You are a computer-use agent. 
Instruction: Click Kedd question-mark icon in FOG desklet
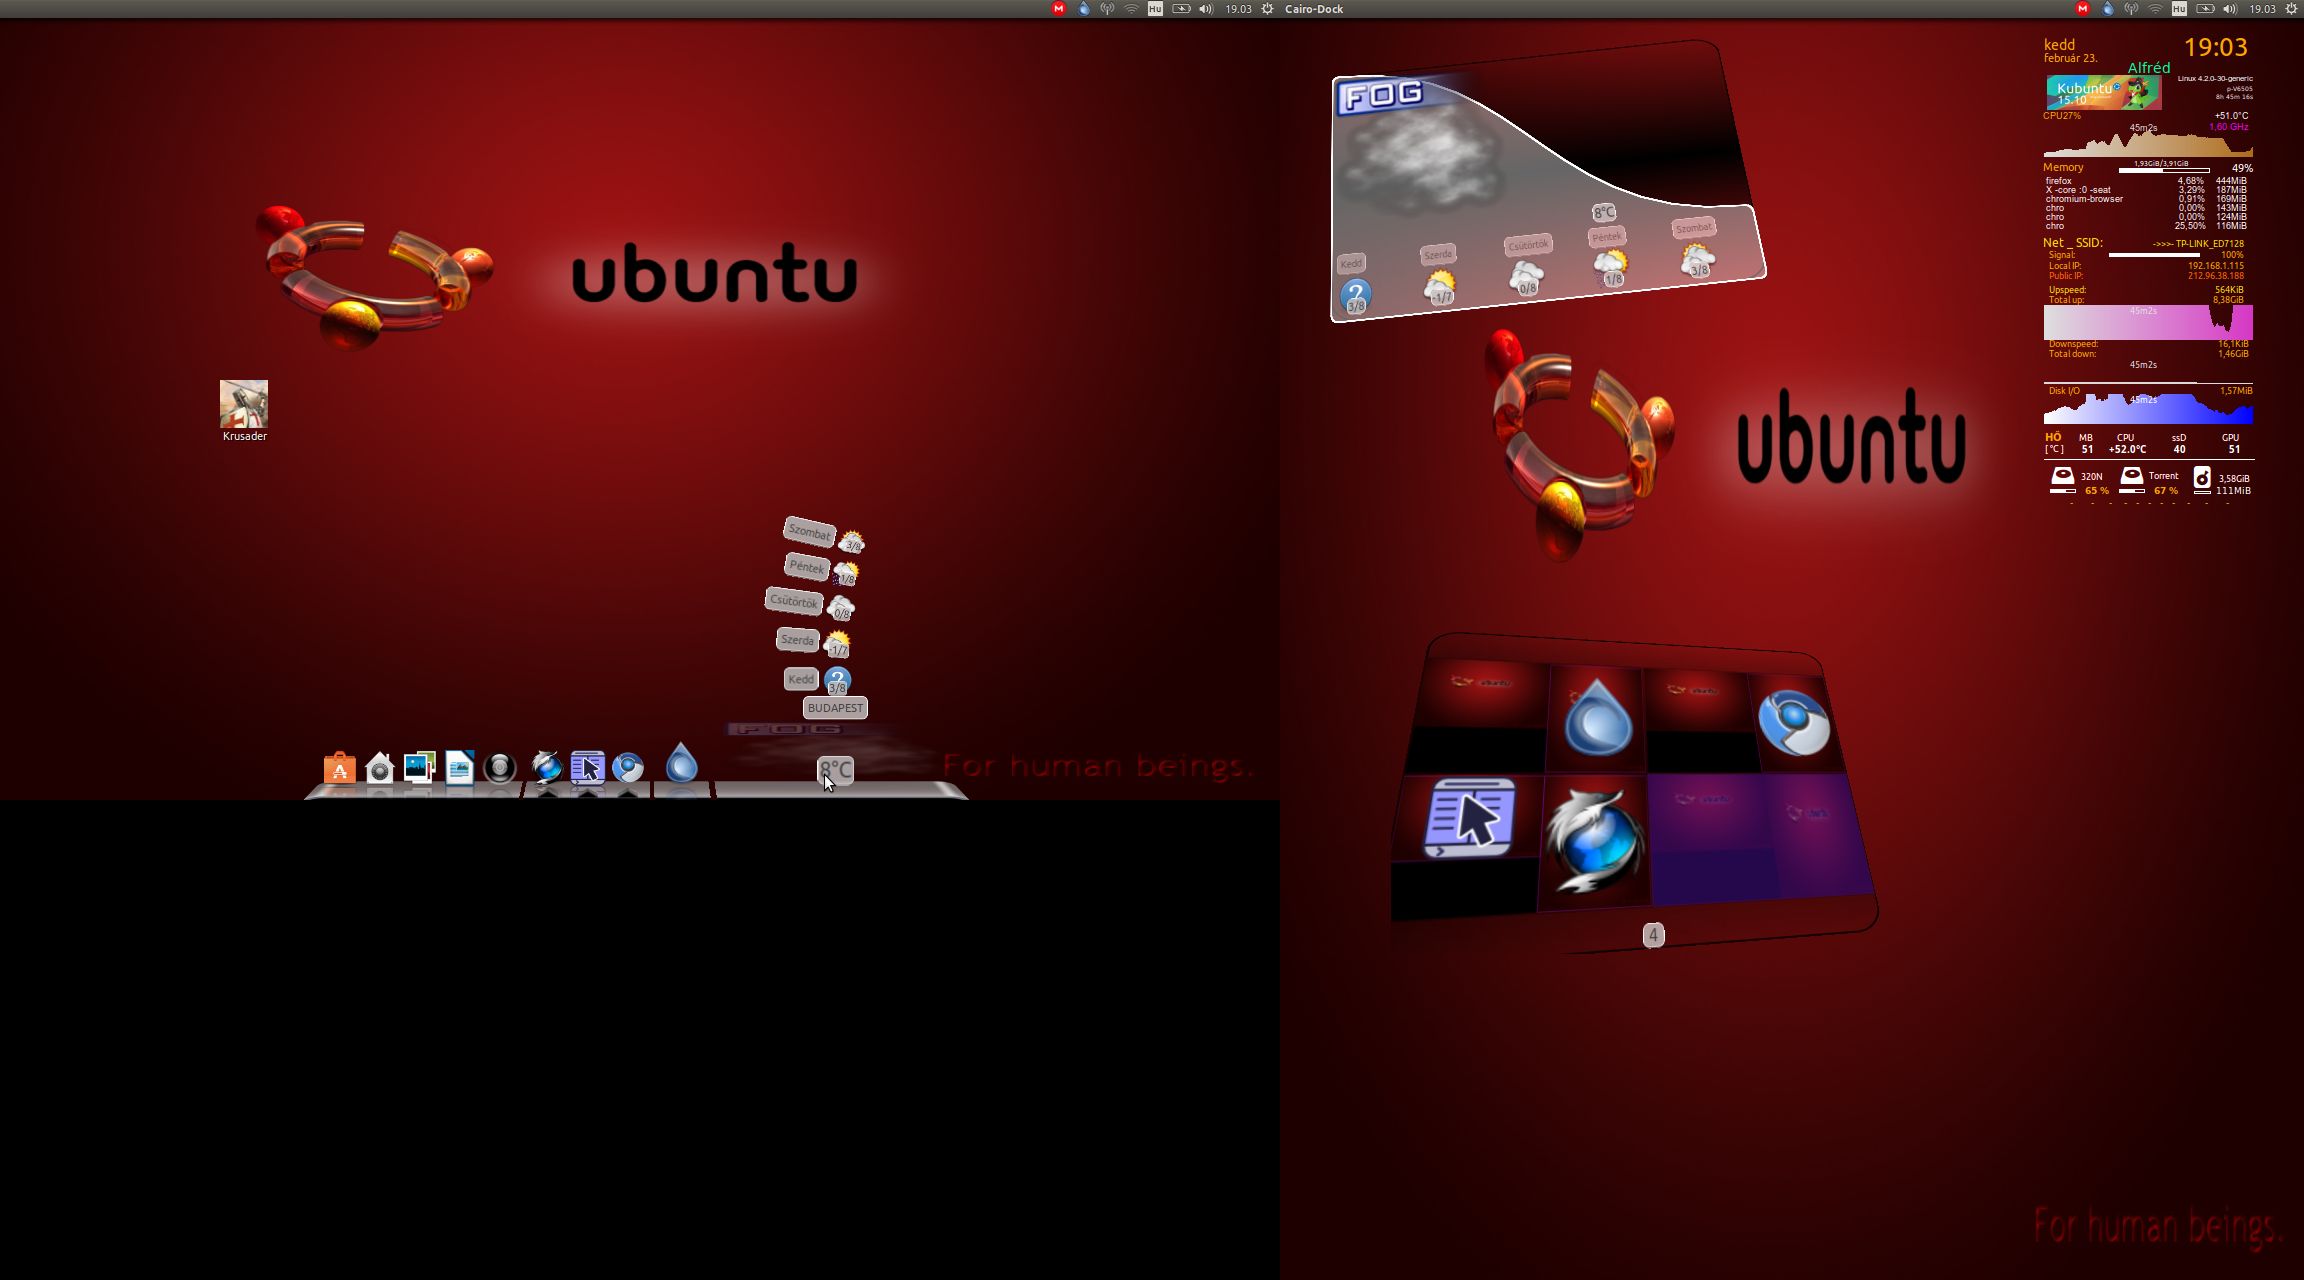[1356, 297]
